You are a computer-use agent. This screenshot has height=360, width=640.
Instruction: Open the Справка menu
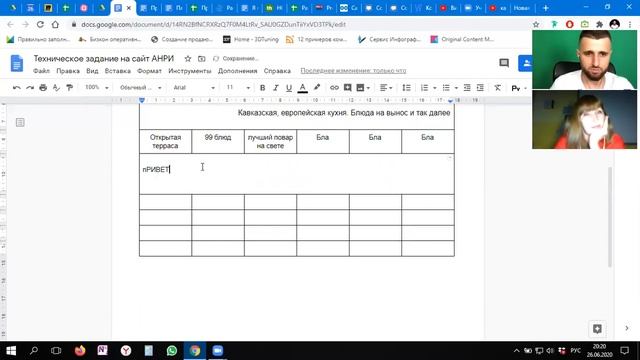tap(277, 71)
